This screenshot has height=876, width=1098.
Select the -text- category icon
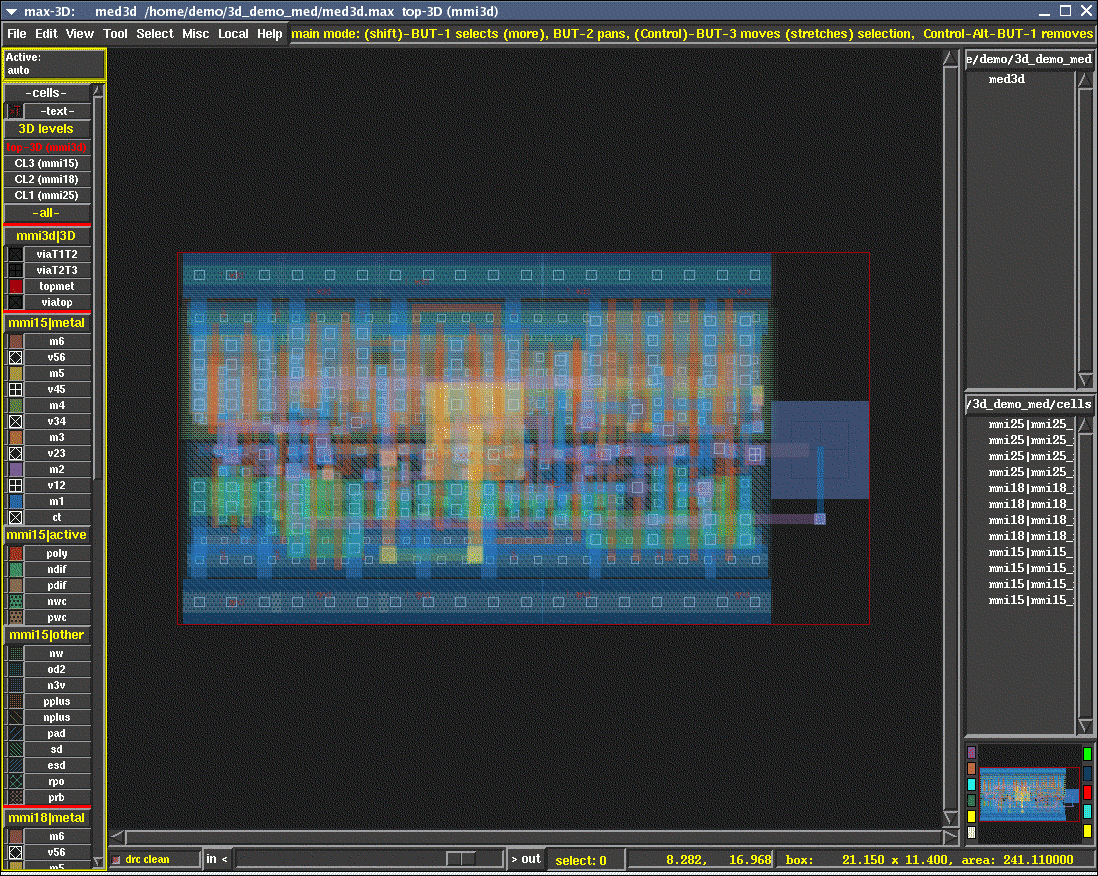click(x=13, y=110)
